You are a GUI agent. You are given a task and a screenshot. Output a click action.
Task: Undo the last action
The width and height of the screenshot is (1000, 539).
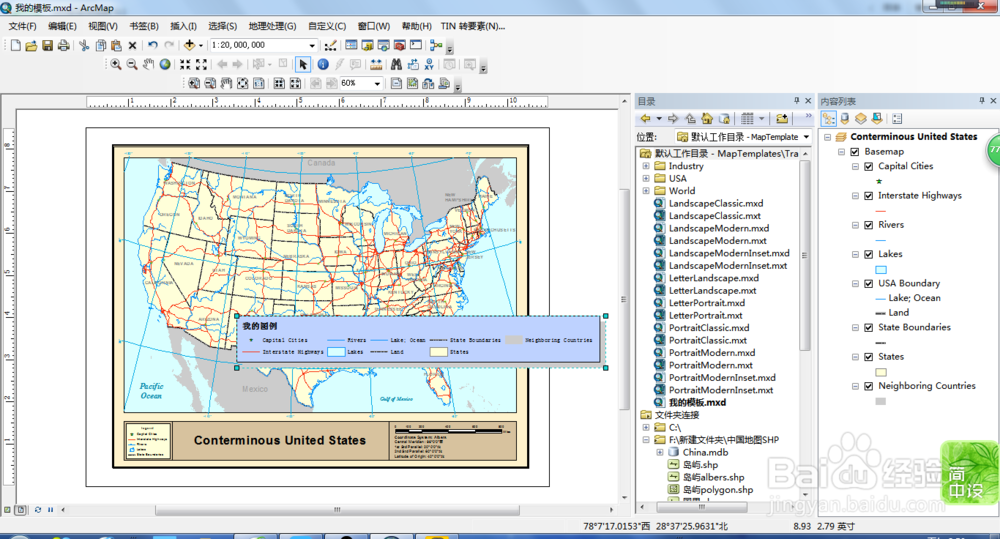pos(152,45)
